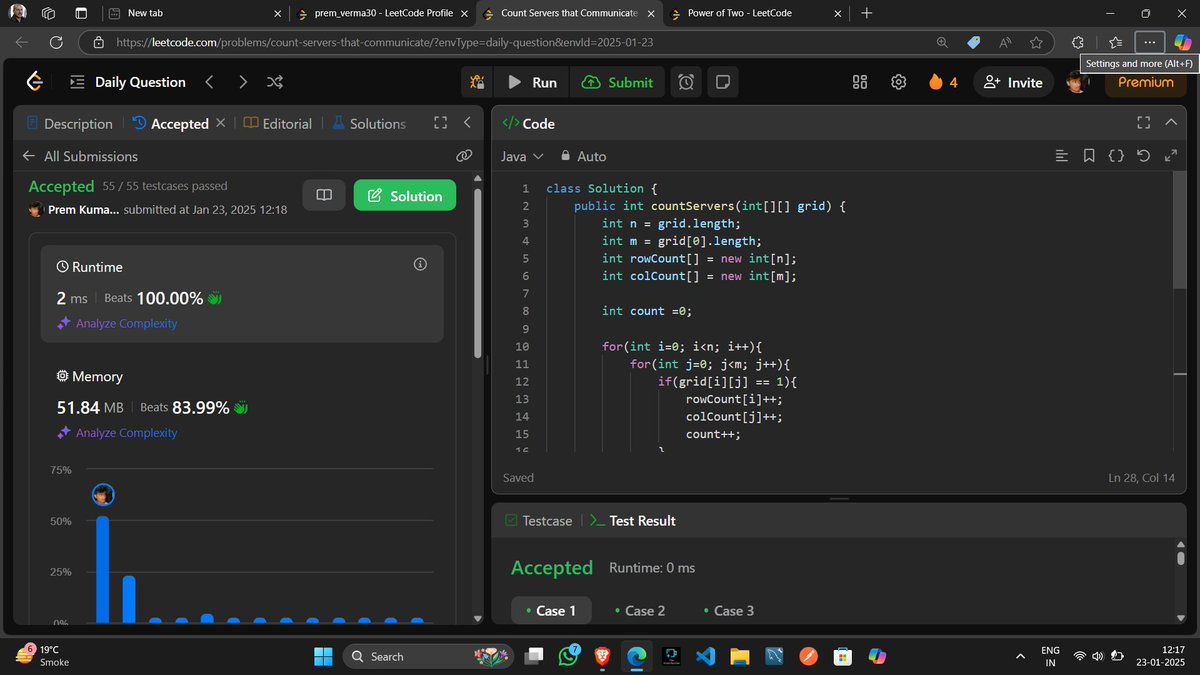Screen dimensions: 1200x675
Task: Select Case 2 test case
Action: (639, 610)
